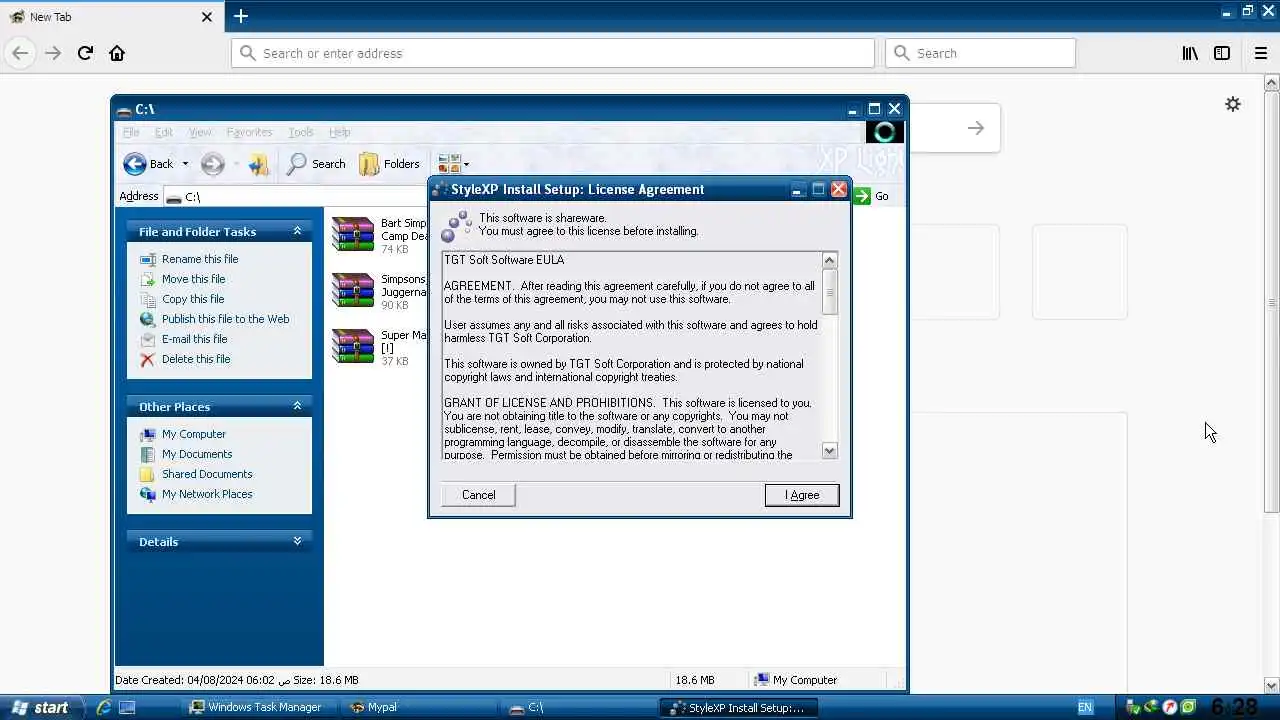This screenshot has width=1280, height=720.
Task: Open My Documents under Other Places
Action: point(197,454)
